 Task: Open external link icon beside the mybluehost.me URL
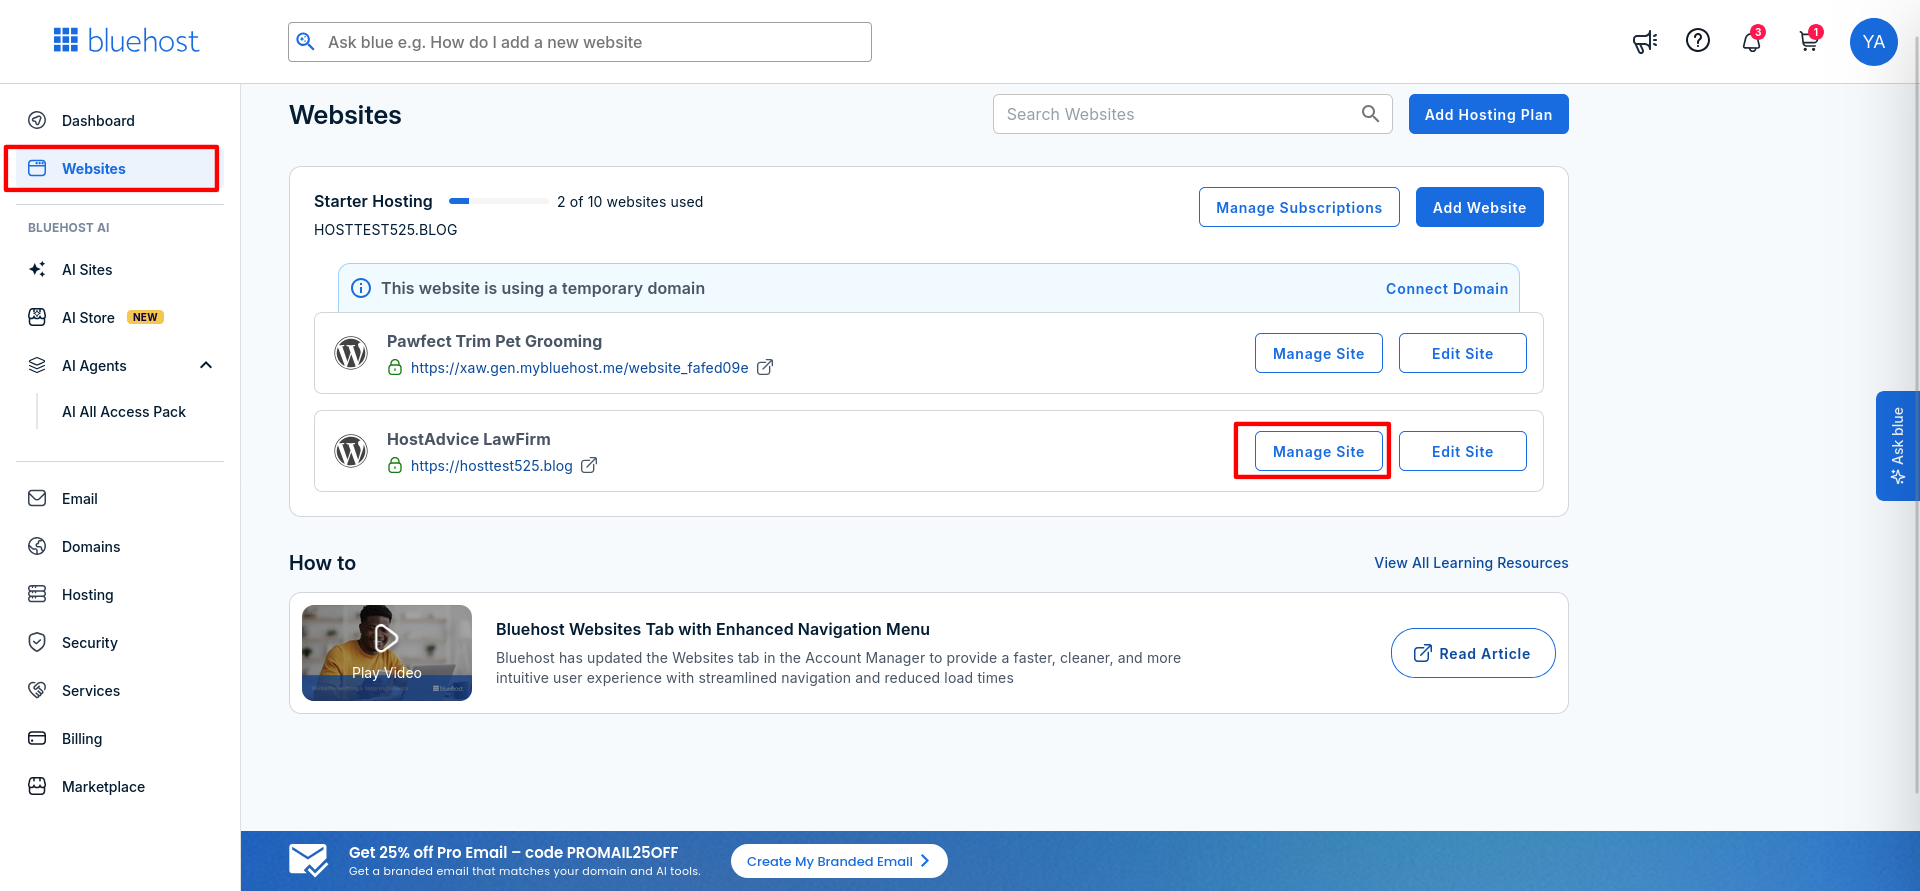click(x=765, y=367)
